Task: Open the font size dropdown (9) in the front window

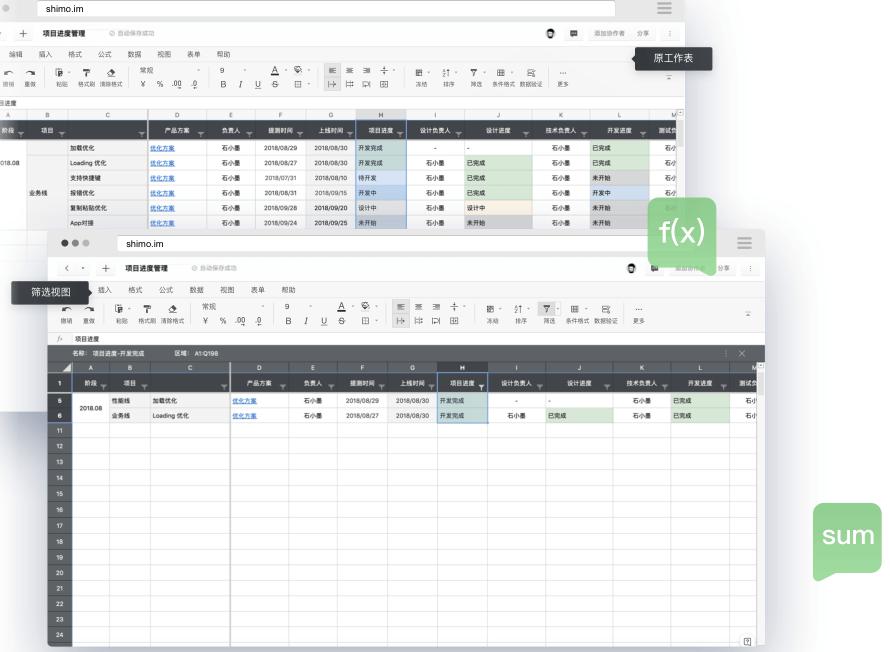Action: [297, 306]
